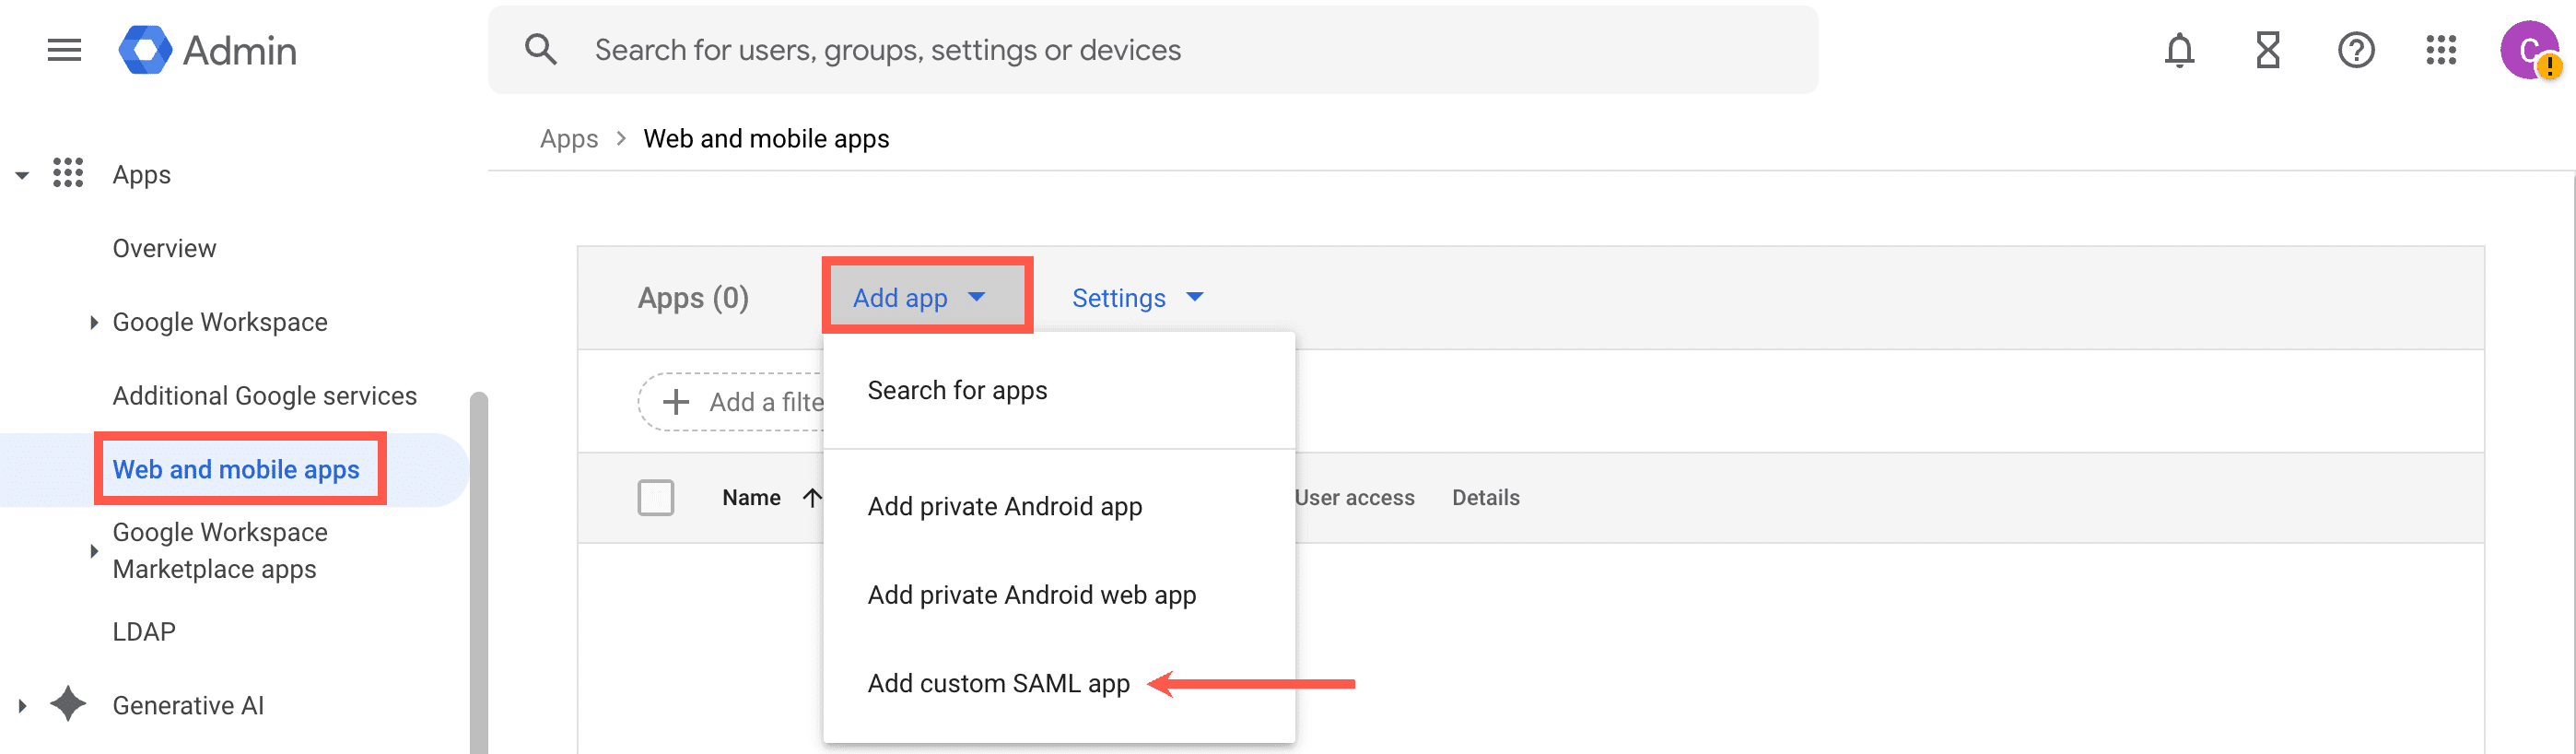Open the Settings dropdown
This screenshot has height=754, width=2576.
[x=1137, y=298]
